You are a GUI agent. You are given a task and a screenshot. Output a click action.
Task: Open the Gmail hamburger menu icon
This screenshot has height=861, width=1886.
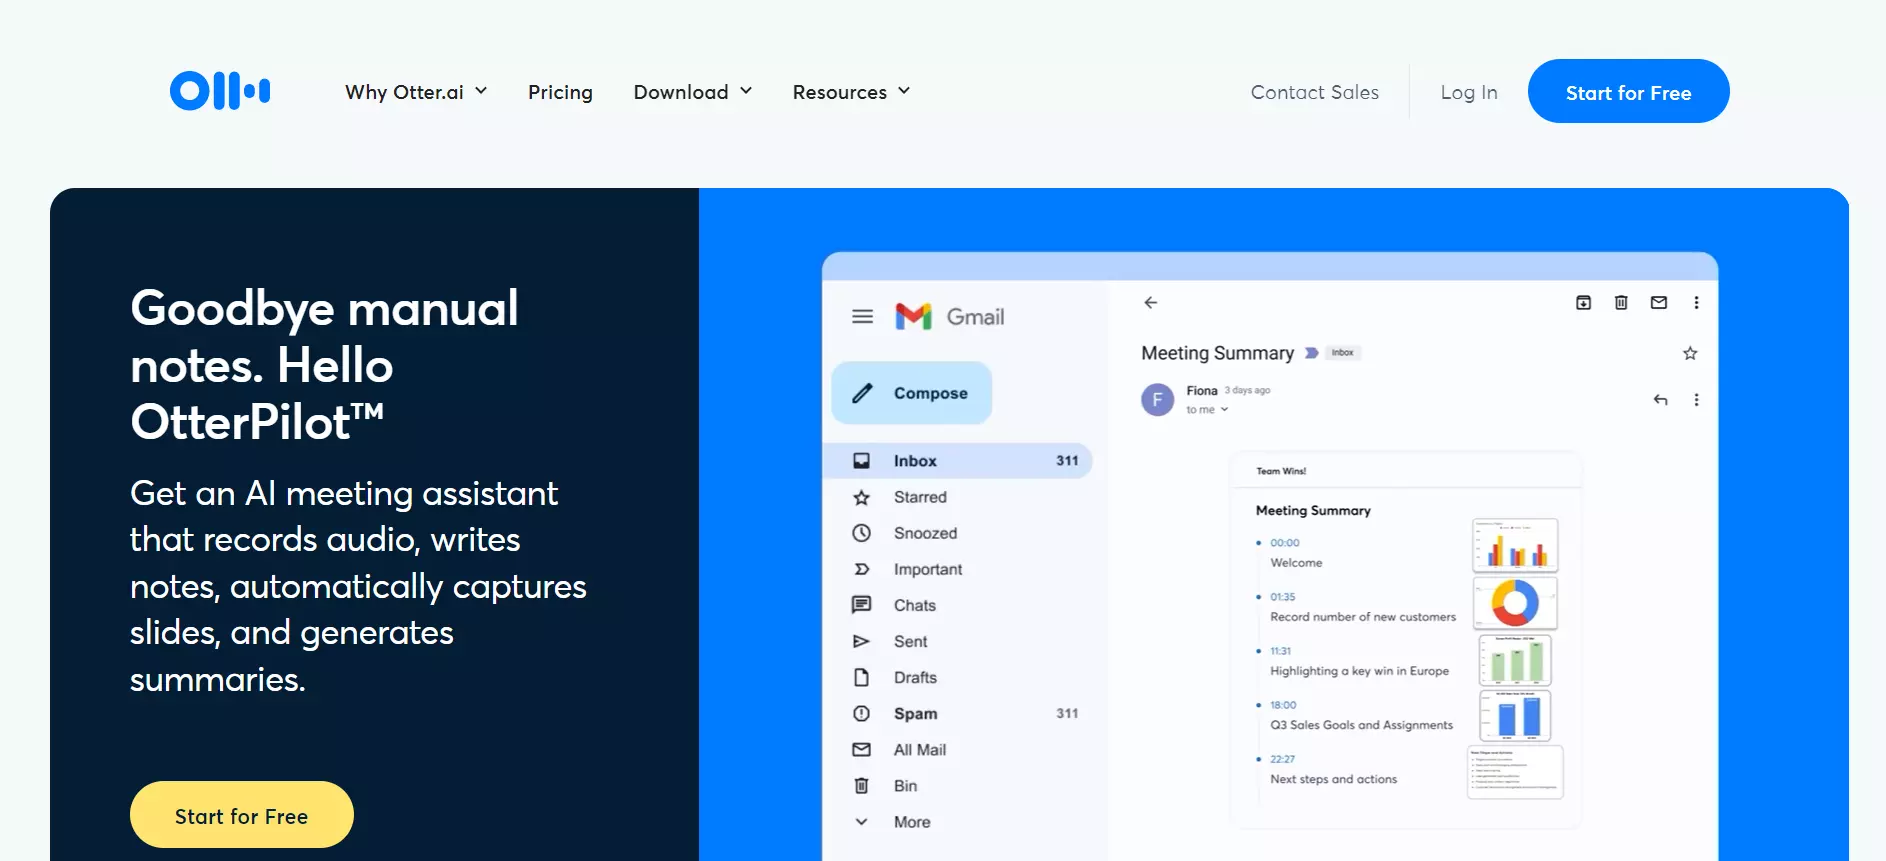862,317
